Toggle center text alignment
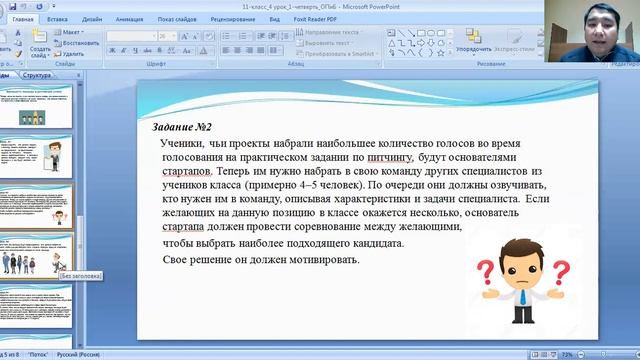The image size is (640, 360). pos(238,51)
